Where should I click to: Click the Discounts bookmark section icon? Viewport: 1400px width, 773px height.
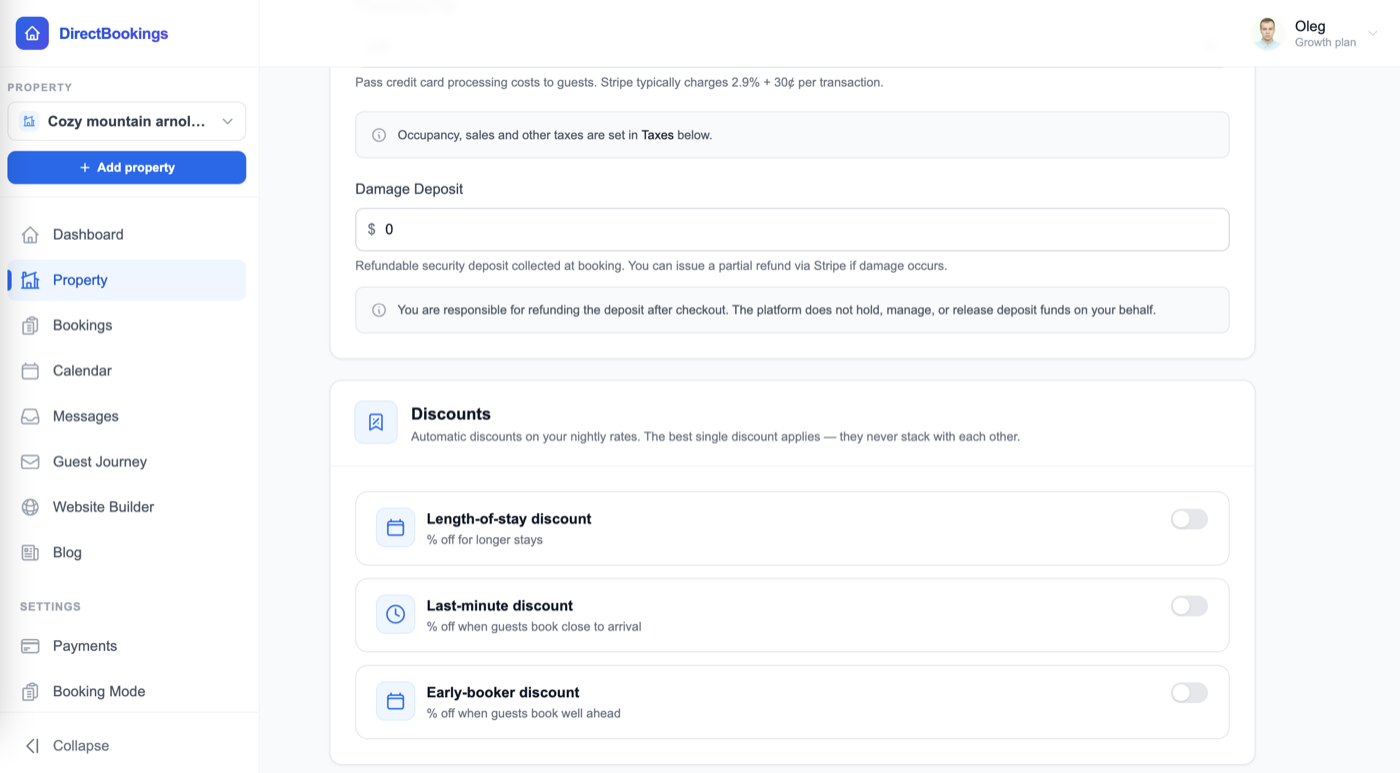(x=376, y=423)
